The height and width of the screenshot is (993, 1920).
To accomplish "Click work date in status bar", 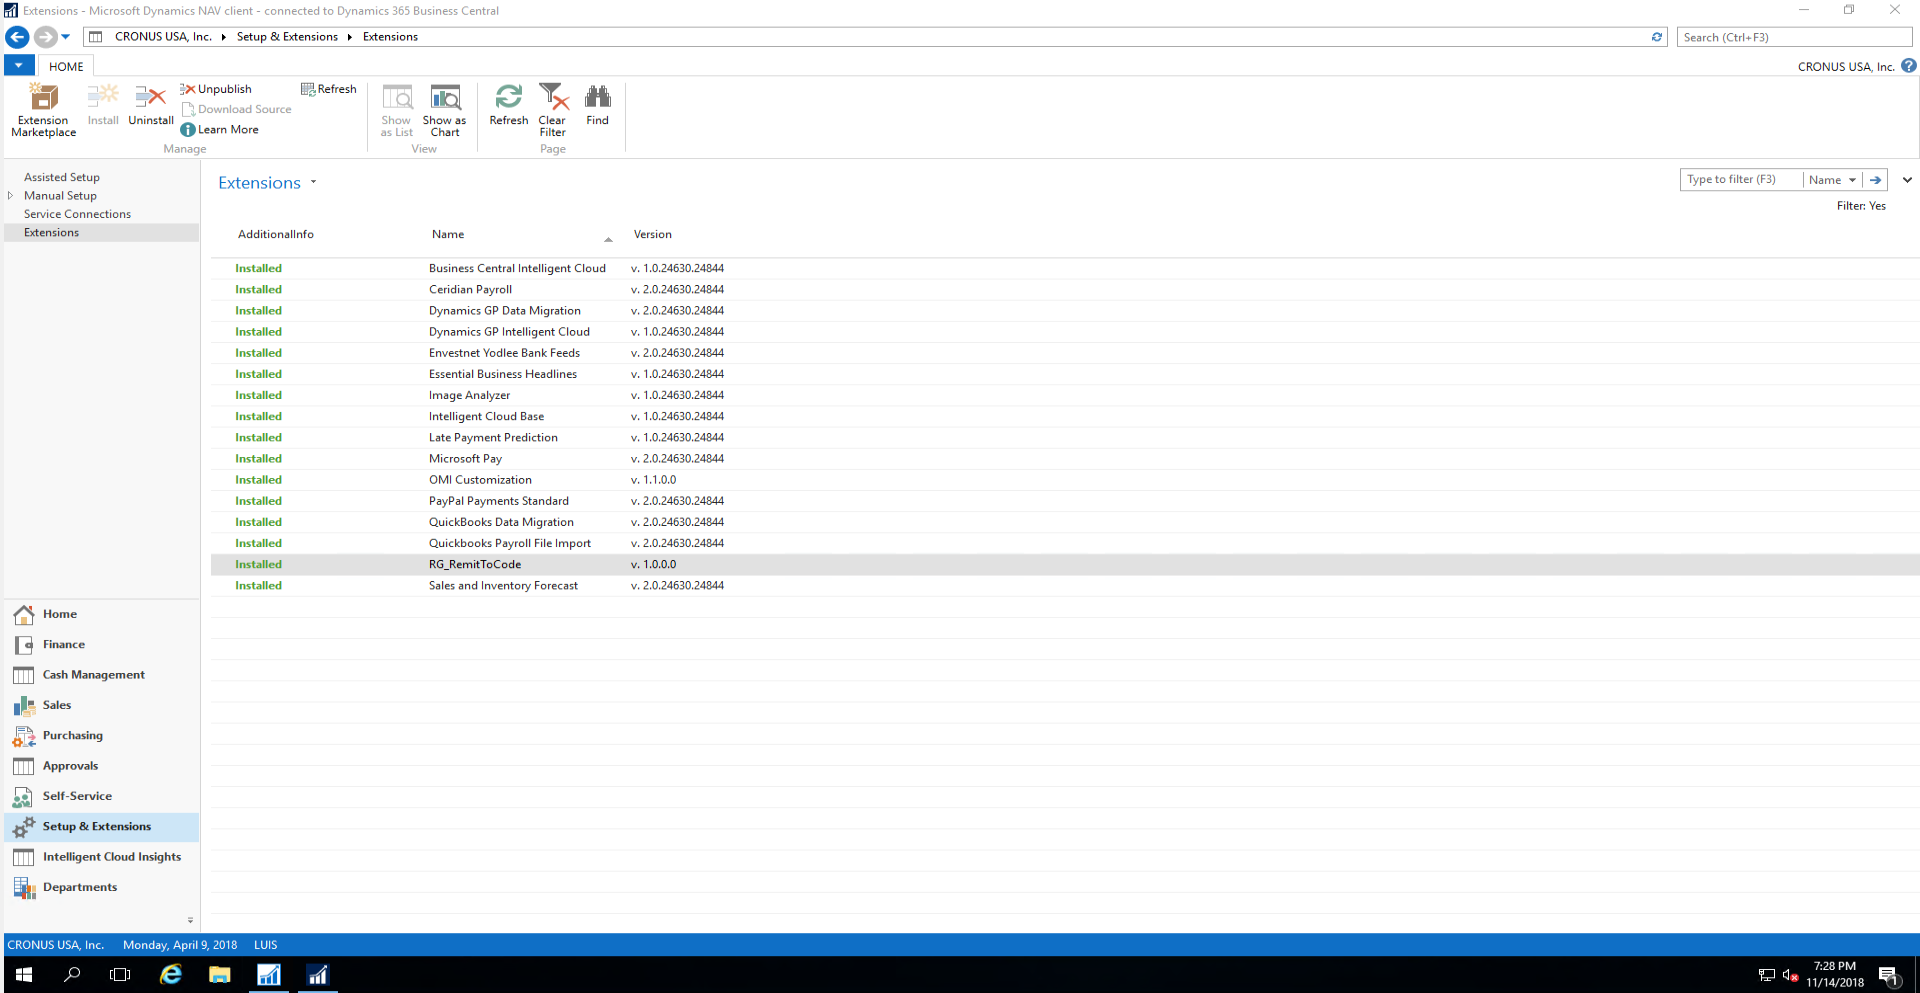I will (x=180, y=945).
